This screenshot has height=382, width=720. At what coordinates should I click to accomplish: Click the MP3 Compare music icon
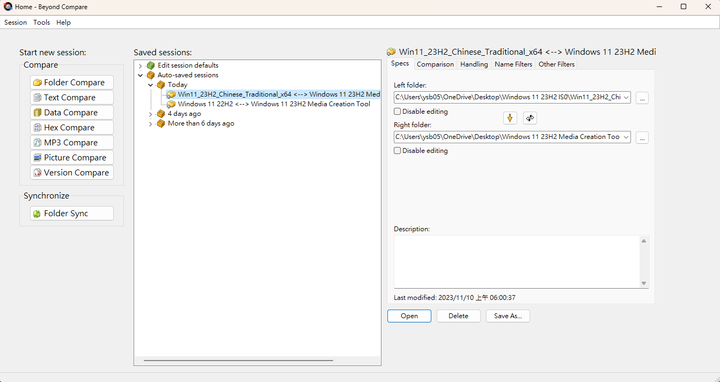[x=38, y=142]
